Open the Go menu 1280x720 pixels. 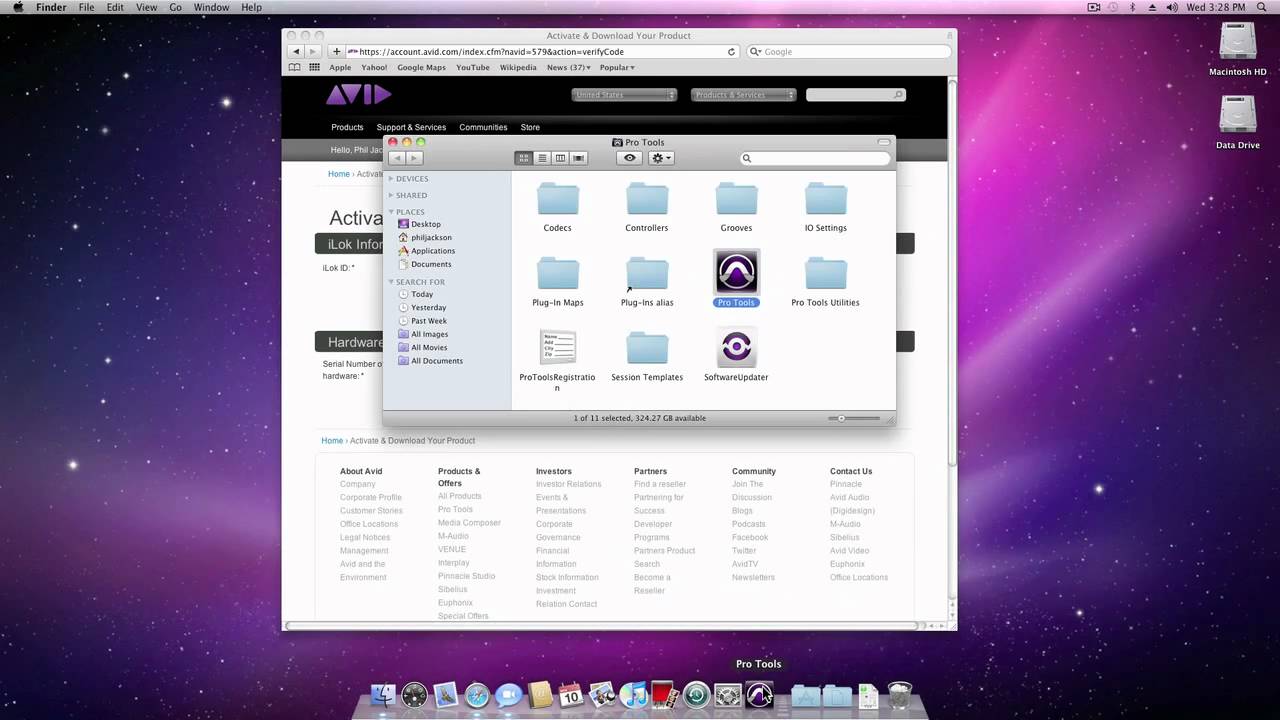(x=176, y=7)
